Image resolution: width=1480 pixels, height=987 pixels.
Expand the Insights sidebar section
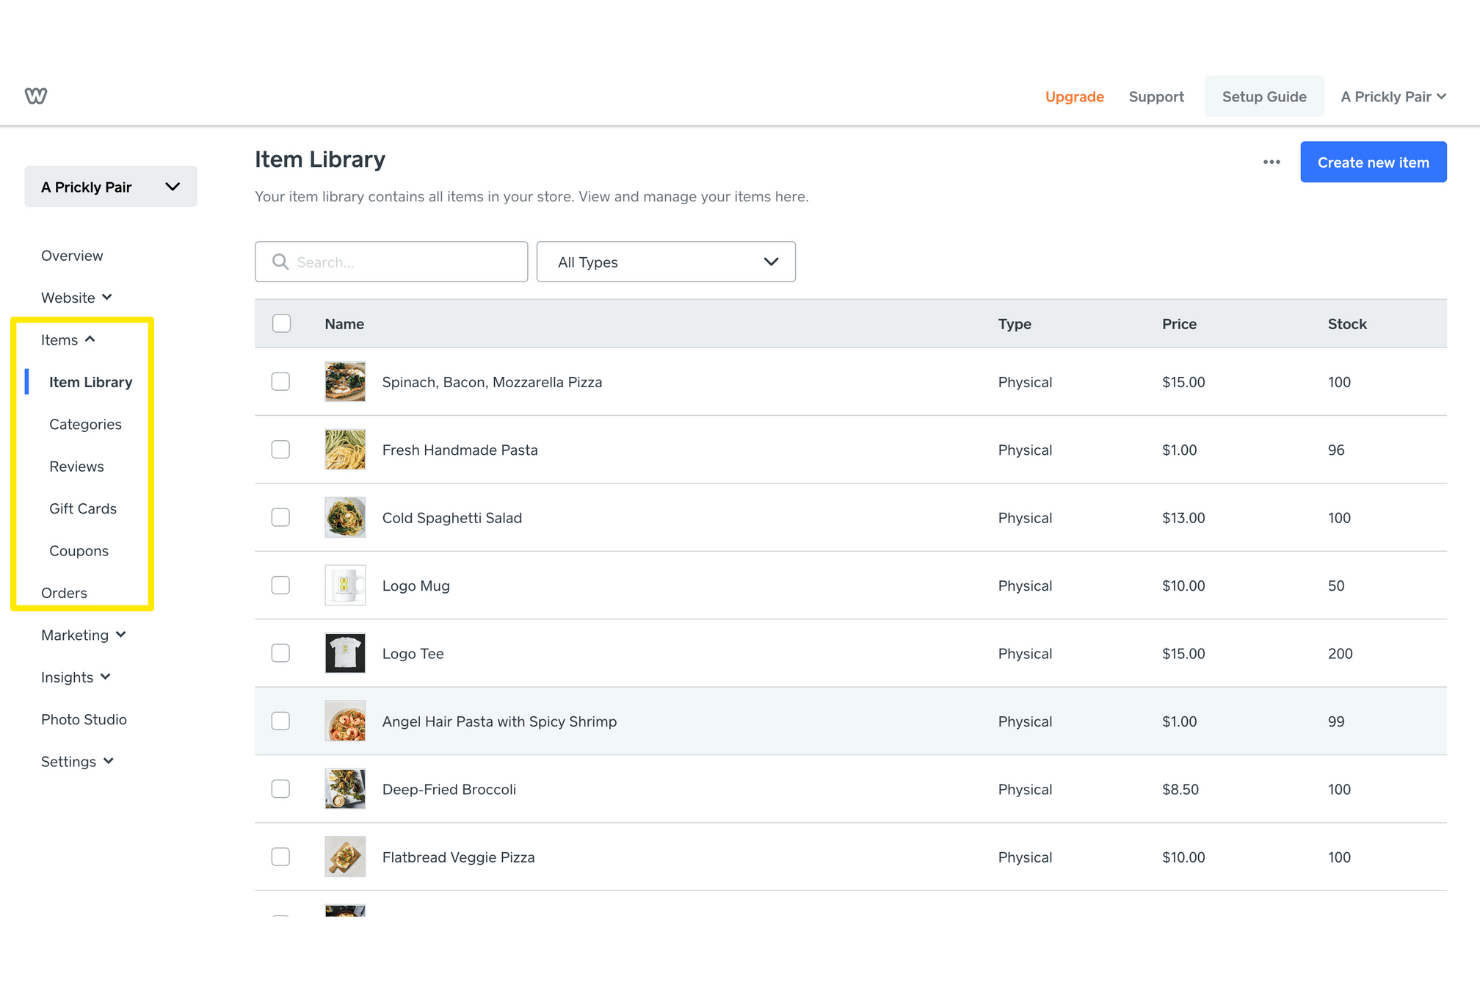[76, 677]
